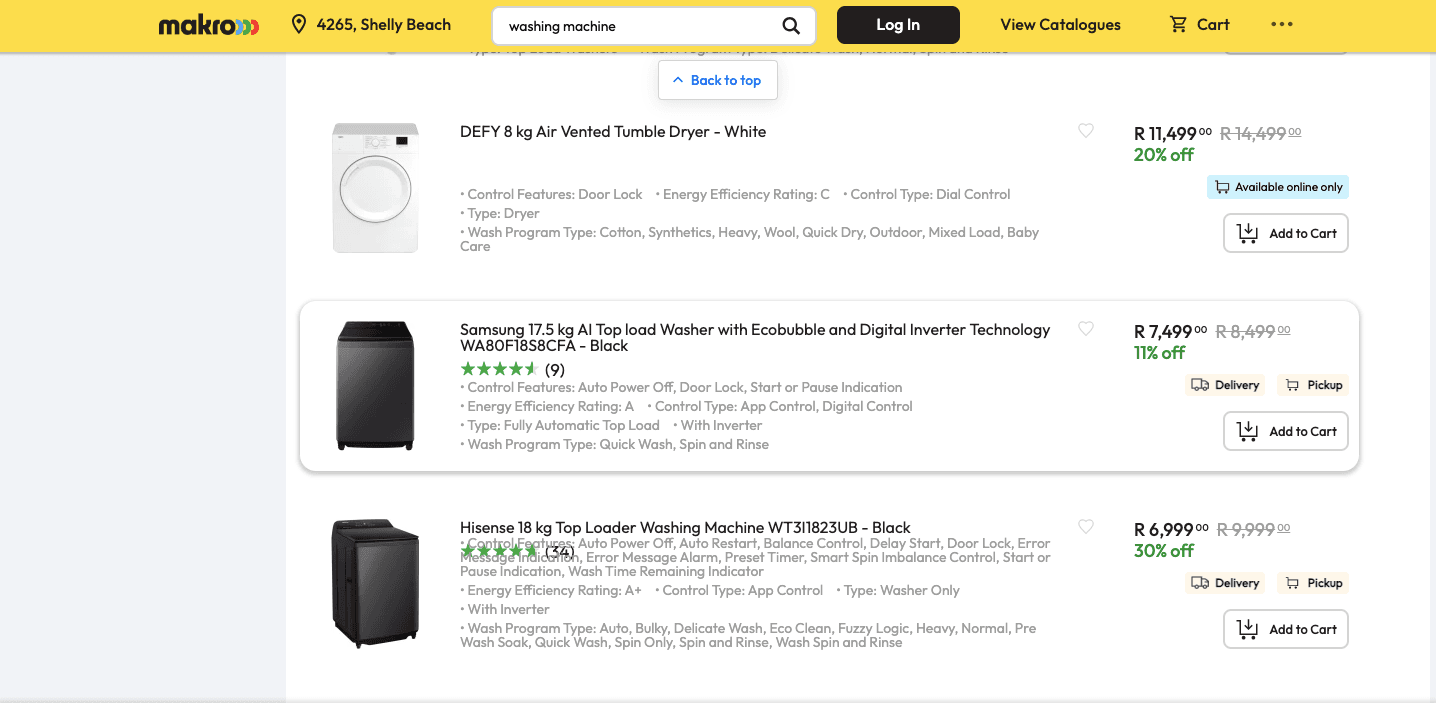Click the Log In button

coord(898,25)
